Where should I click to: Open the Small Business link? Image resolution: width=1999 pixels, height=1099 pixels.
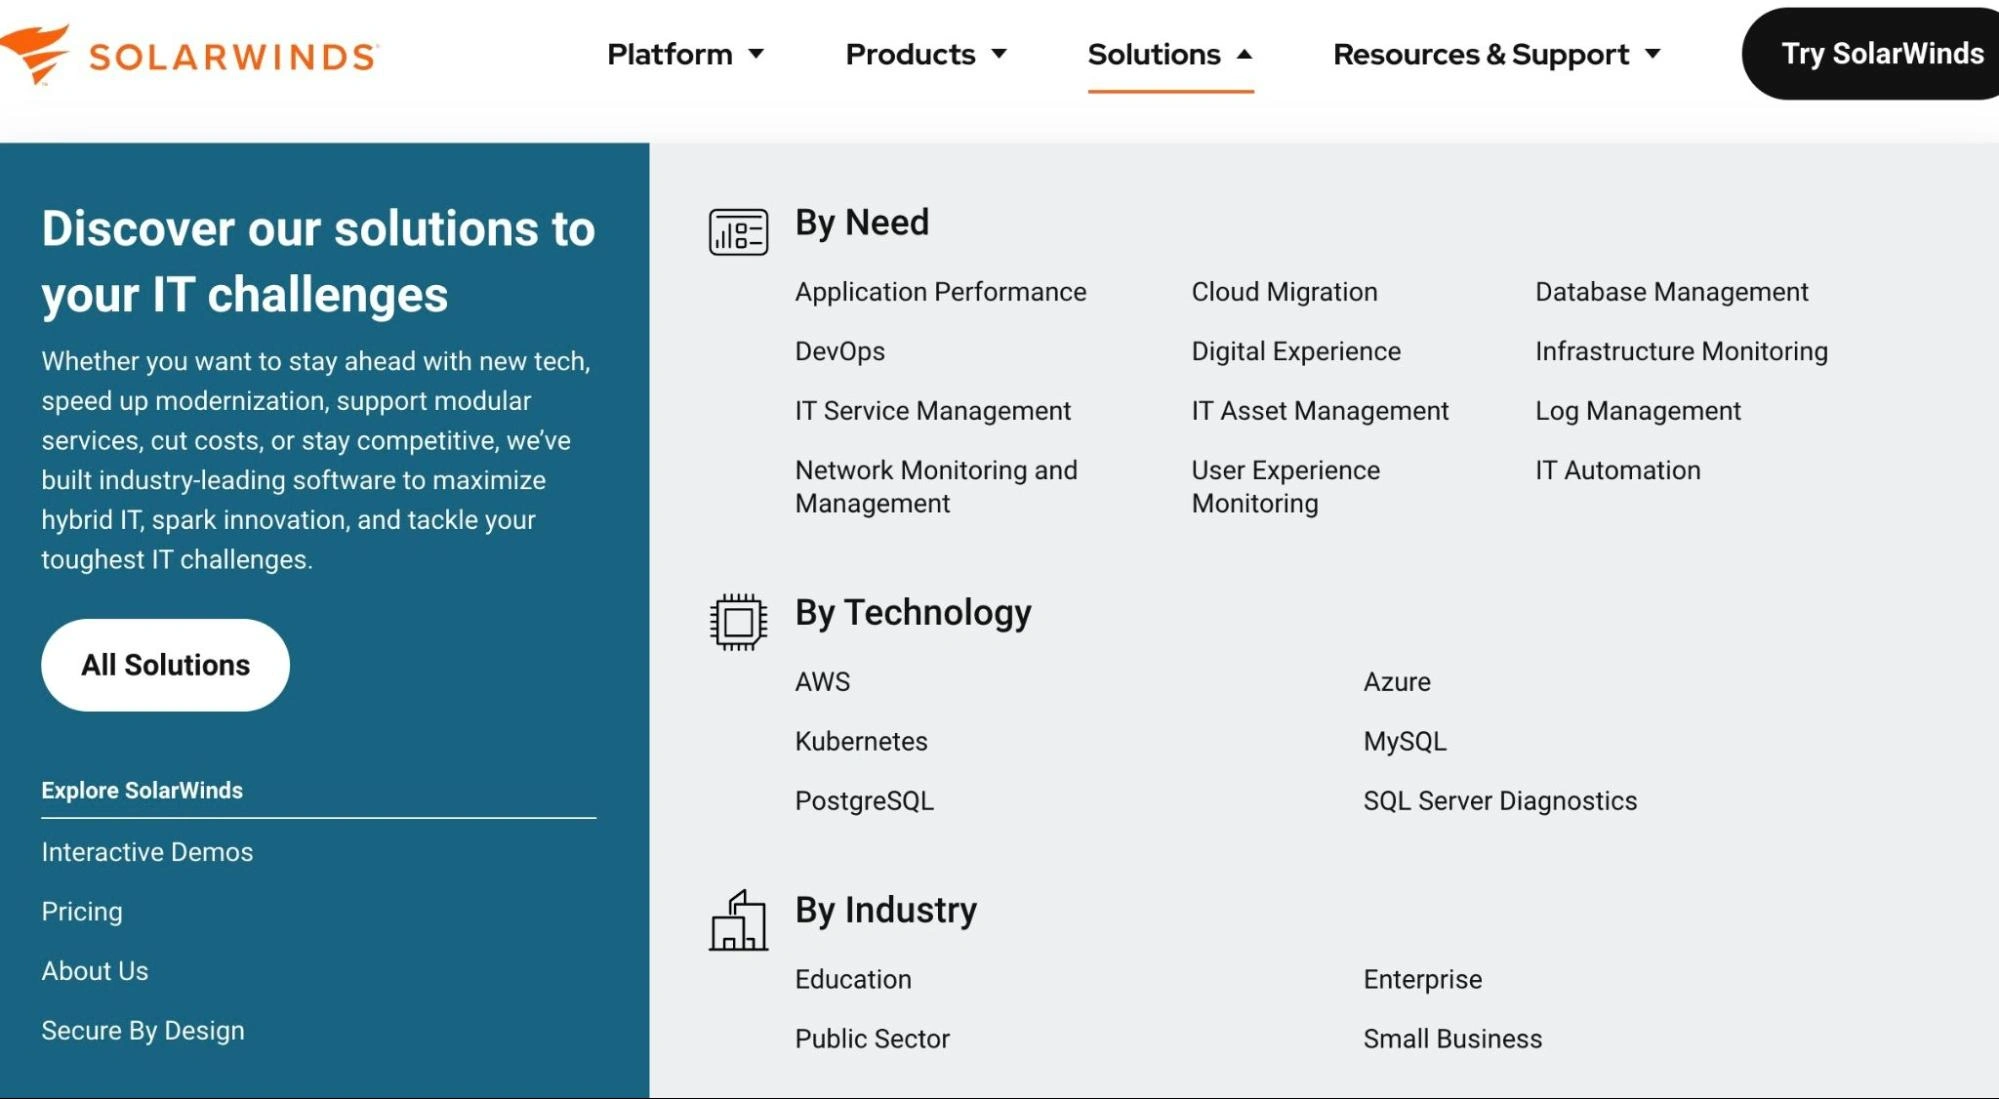pos(1452,1039)
